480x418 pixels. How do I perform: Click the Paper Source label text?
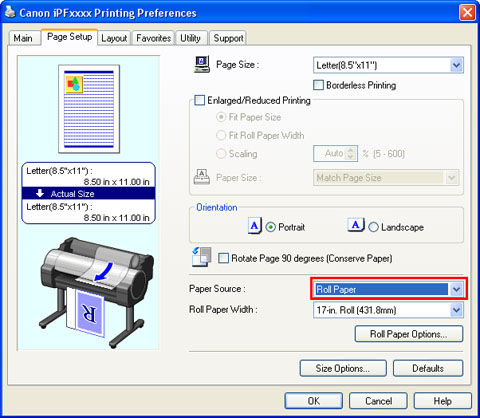pyautogui.click(x=217, y=289)
